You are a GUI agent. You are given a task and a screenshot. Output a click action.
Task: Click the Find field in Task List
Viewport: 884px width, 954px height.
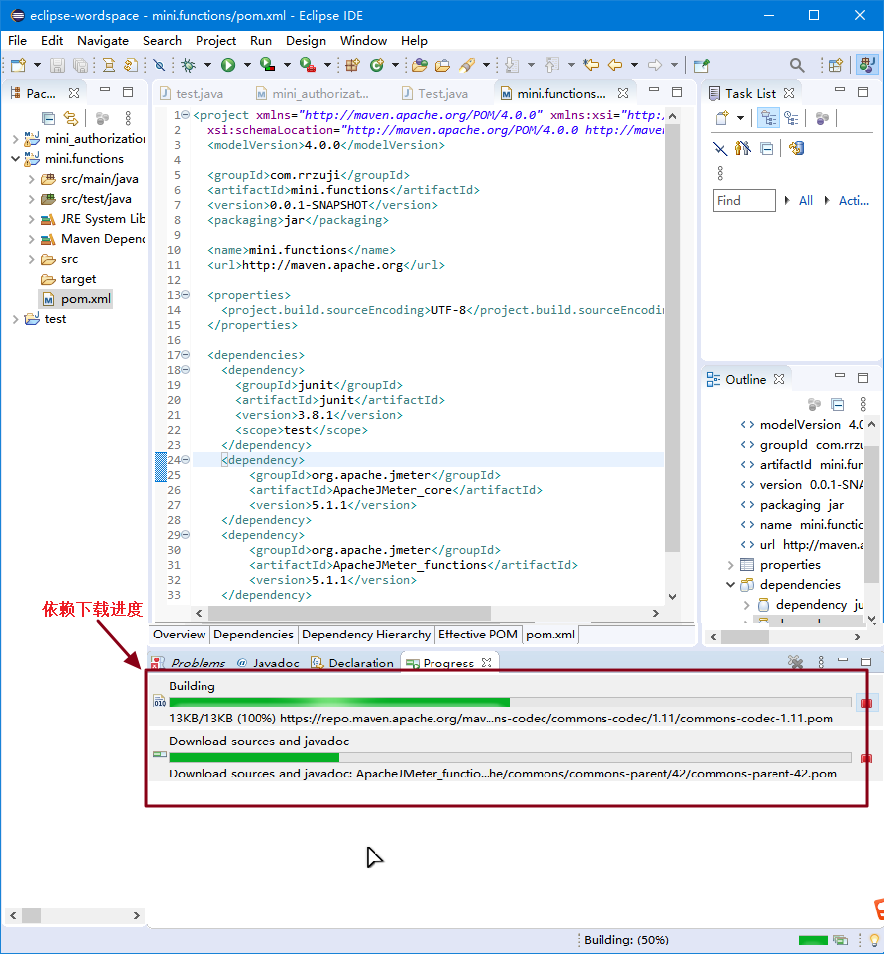pos(744,201)
